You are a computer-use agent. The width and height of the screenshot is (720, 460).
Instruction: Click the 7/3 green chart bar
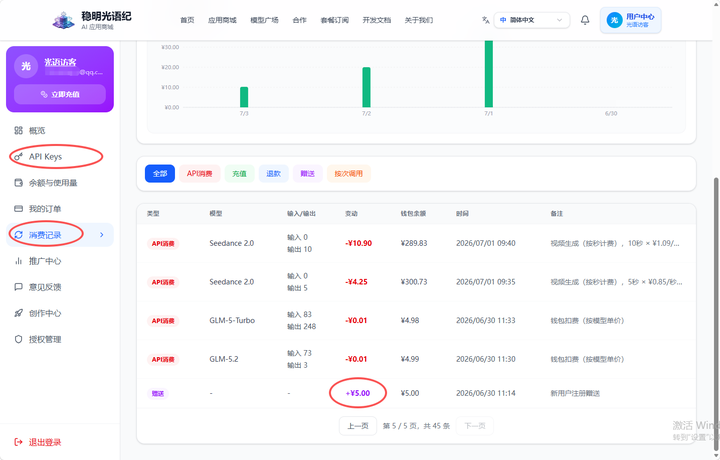[244, 97]
